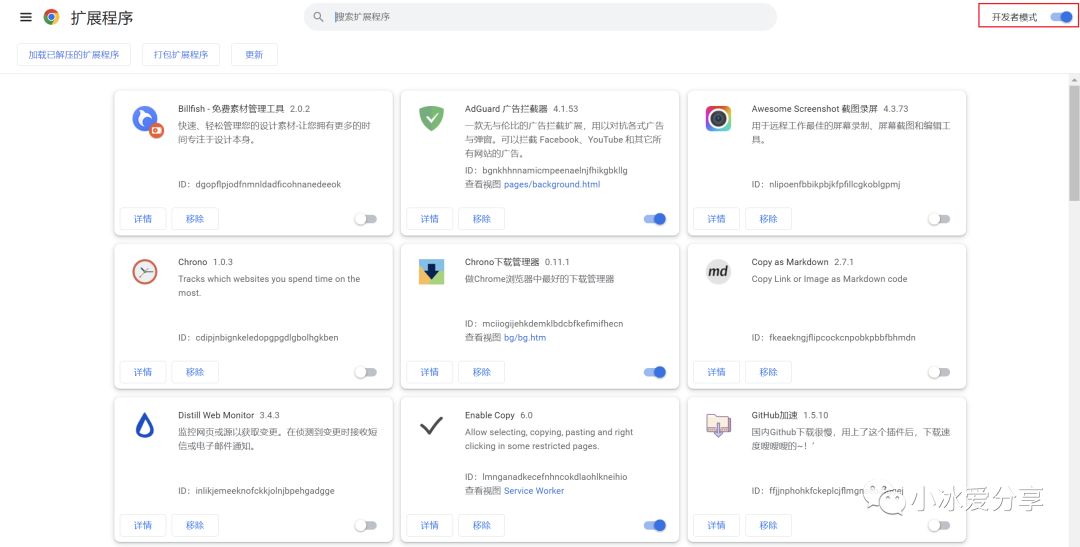This screenshot has width=1080, height=547.
Task: Open 详情 for Copy as Markdown
Action: click(x=716, y=371)
